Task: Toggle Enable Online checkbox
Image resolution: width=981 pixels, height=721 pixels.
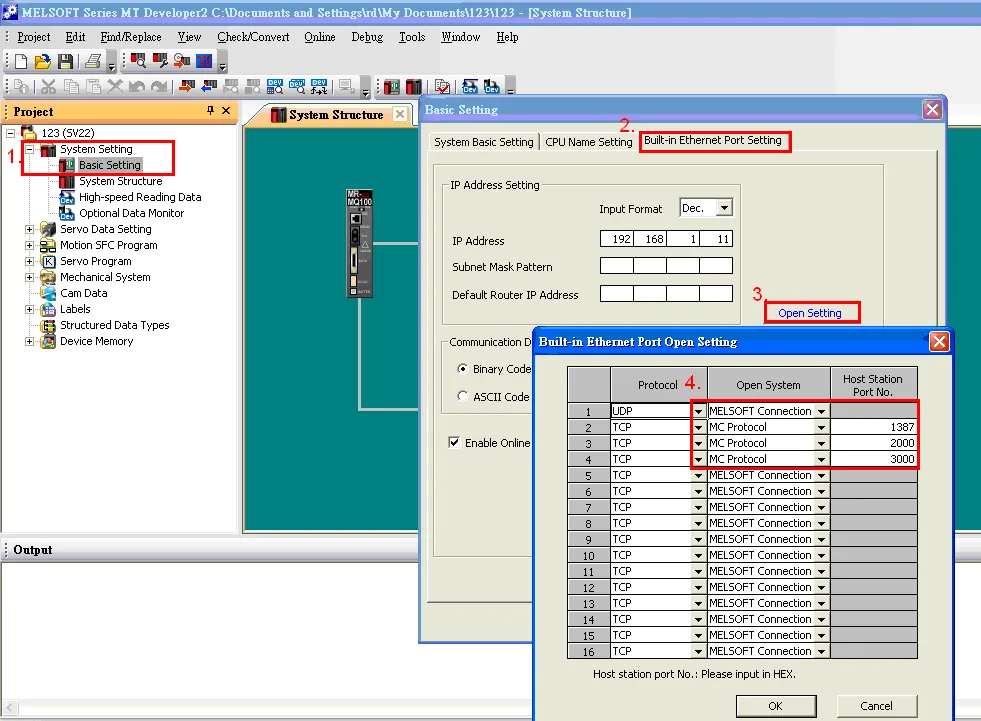Action: (x=454, y=442)
